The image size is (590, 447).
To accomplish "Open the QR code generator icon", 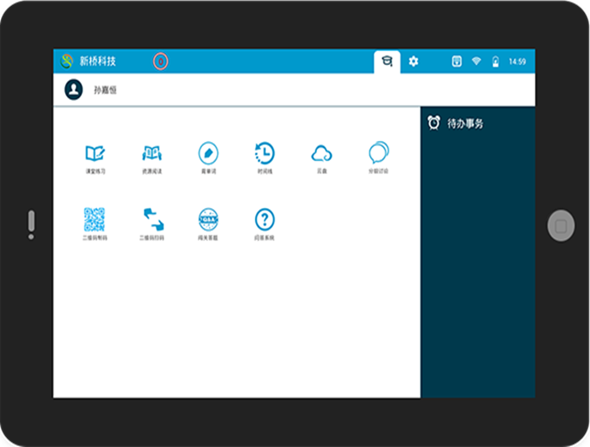I will [x=94, y=219].
